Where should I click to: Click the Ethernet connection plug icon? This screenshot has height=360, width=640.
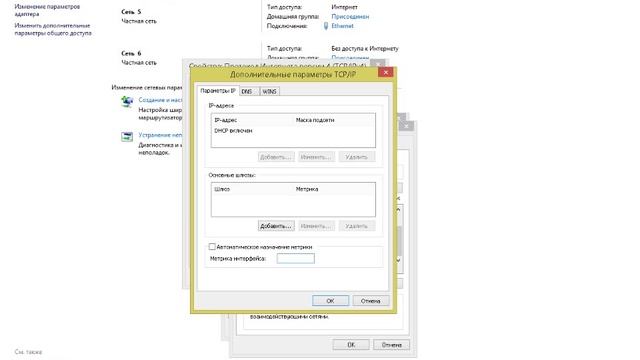[326, 26]
